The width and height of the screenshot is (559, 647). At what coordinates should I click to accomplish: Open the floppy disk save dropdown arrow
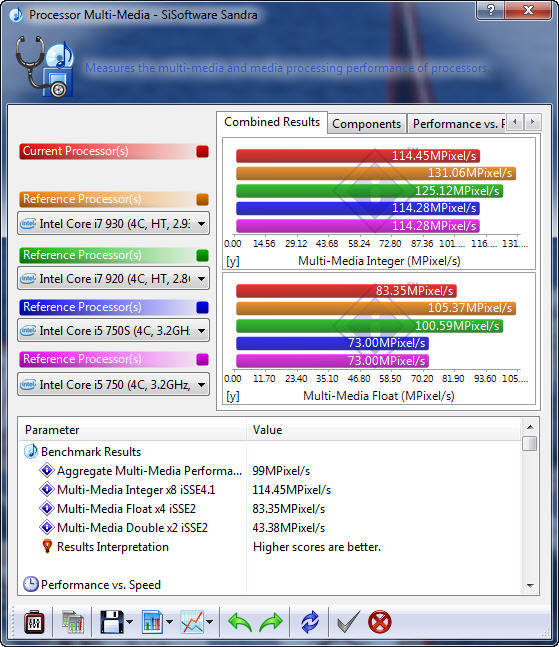coord(129,622)
